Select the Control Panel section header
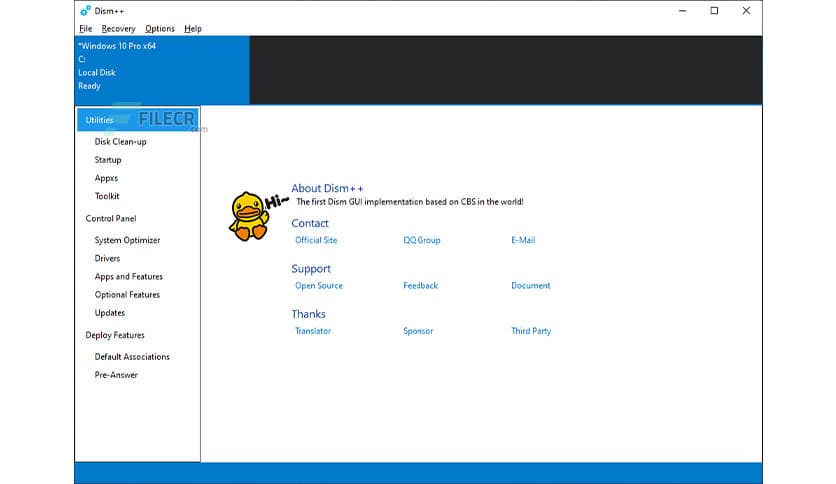Screen dimensions: 836x484 tap(111, 219)
